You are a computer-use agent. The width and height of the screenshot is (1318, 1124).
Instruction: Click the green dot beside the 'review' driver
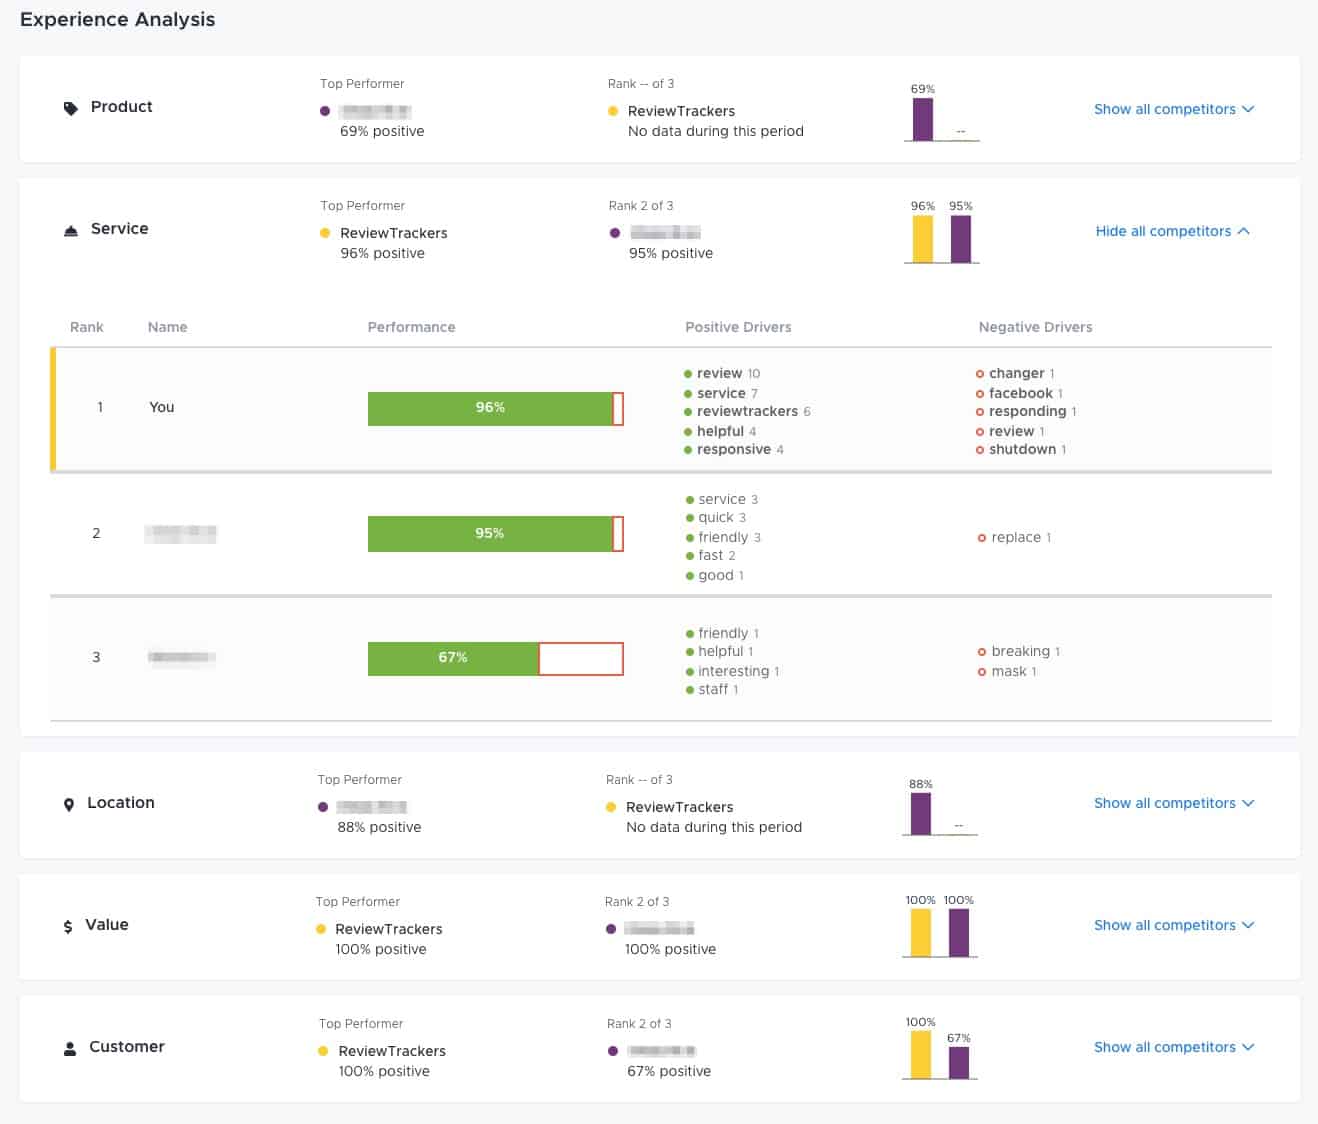(689, 373)
